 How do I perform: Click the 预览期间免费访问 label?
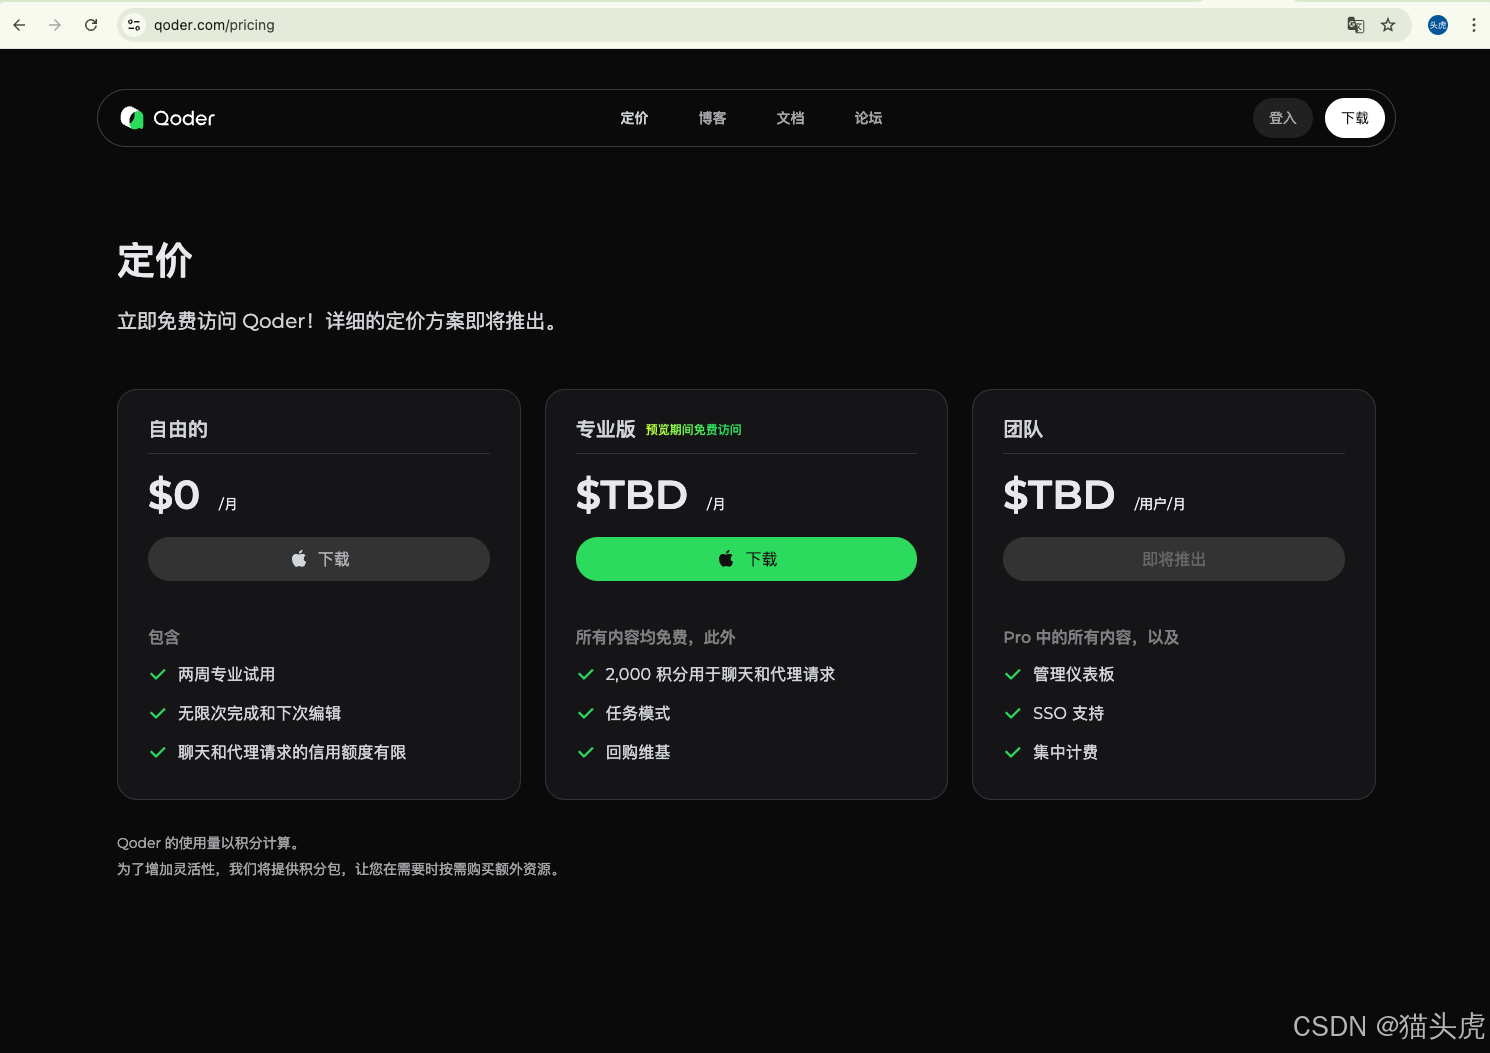[694, 430]
